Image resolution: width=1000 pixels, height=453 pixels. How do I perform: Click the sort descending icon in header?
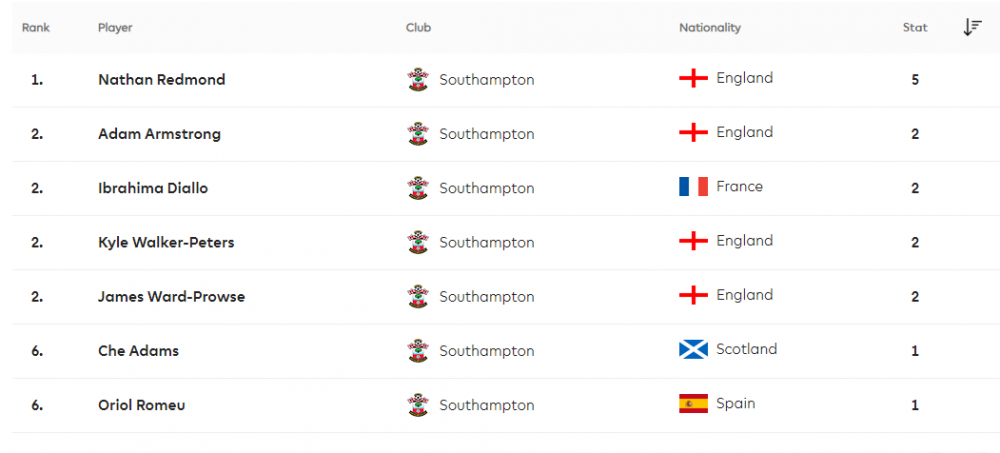(x=972, y=28)
